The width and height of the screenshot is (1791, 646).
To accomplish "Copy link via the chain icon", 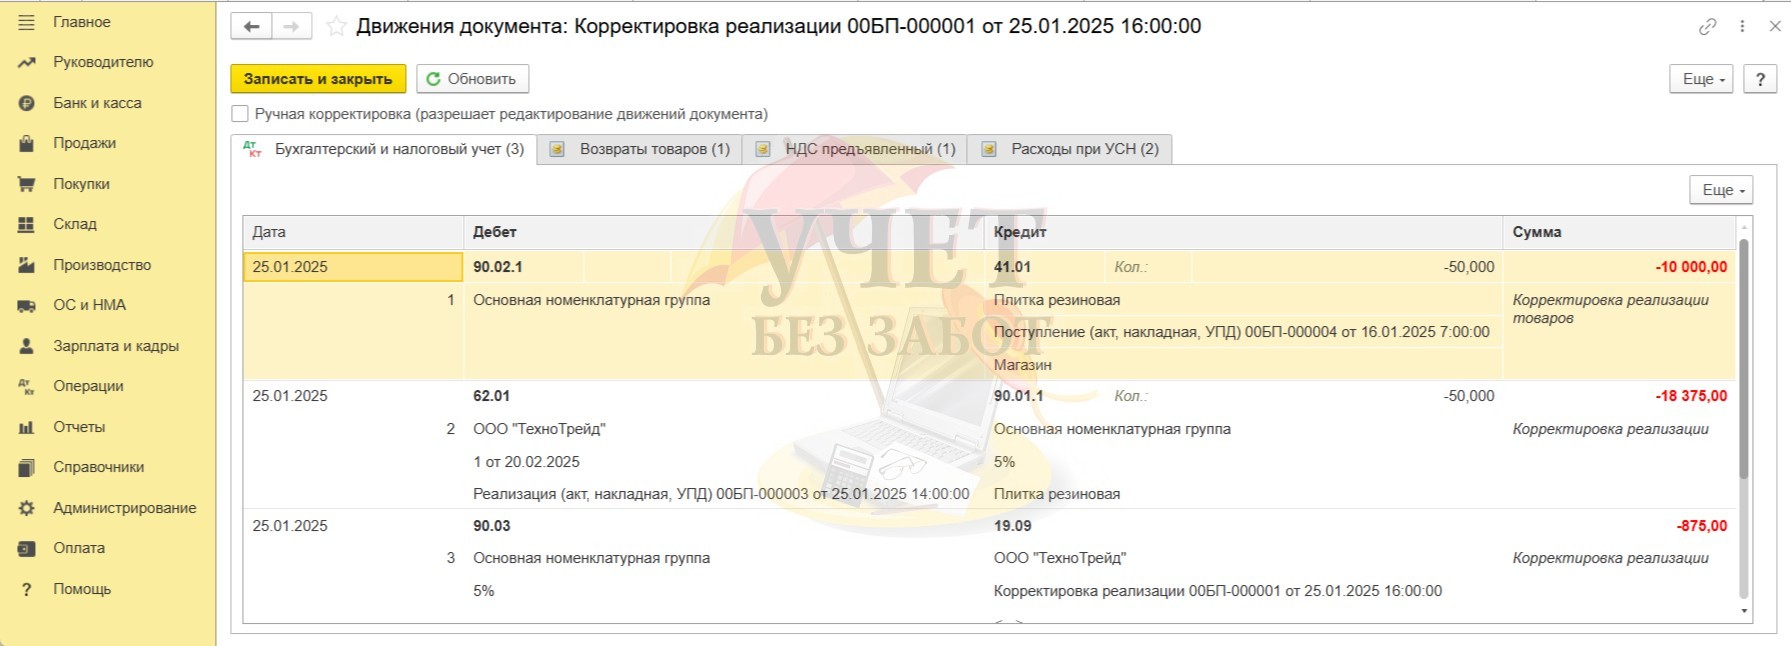I will (1708, 27).
